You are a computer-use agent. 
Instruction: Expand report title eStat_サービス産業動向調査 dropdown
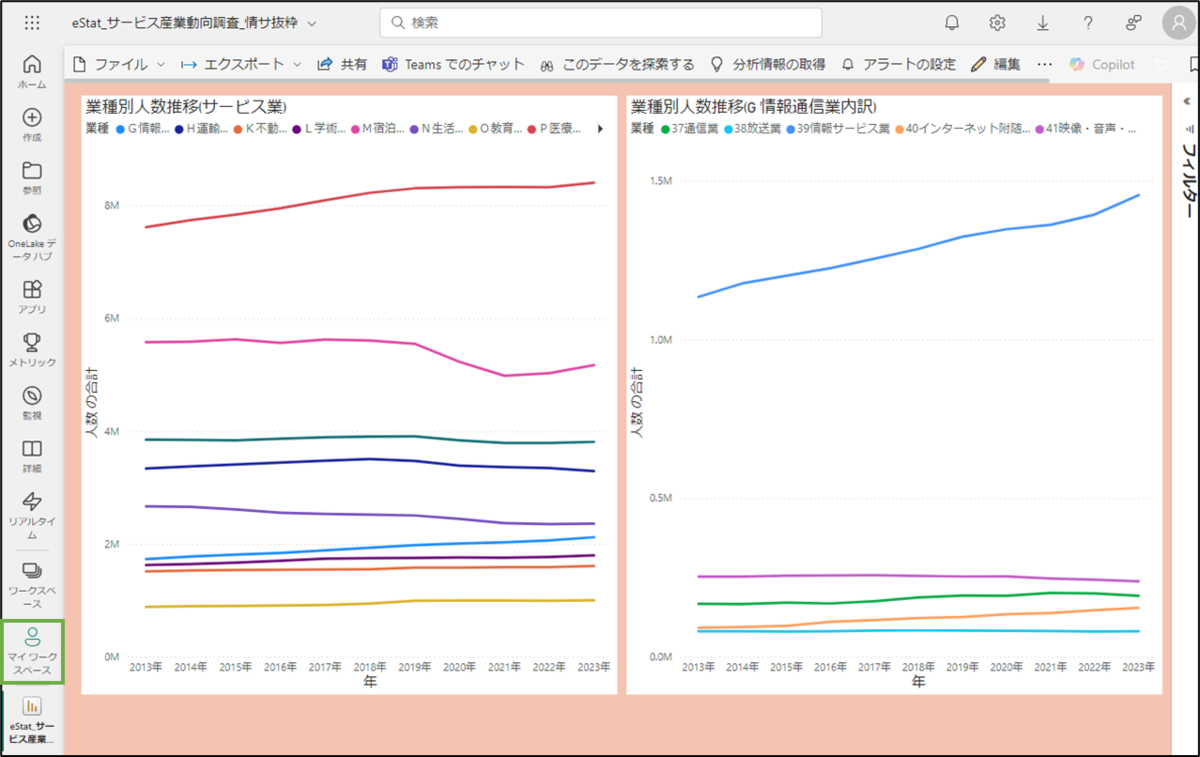(313, 23)
